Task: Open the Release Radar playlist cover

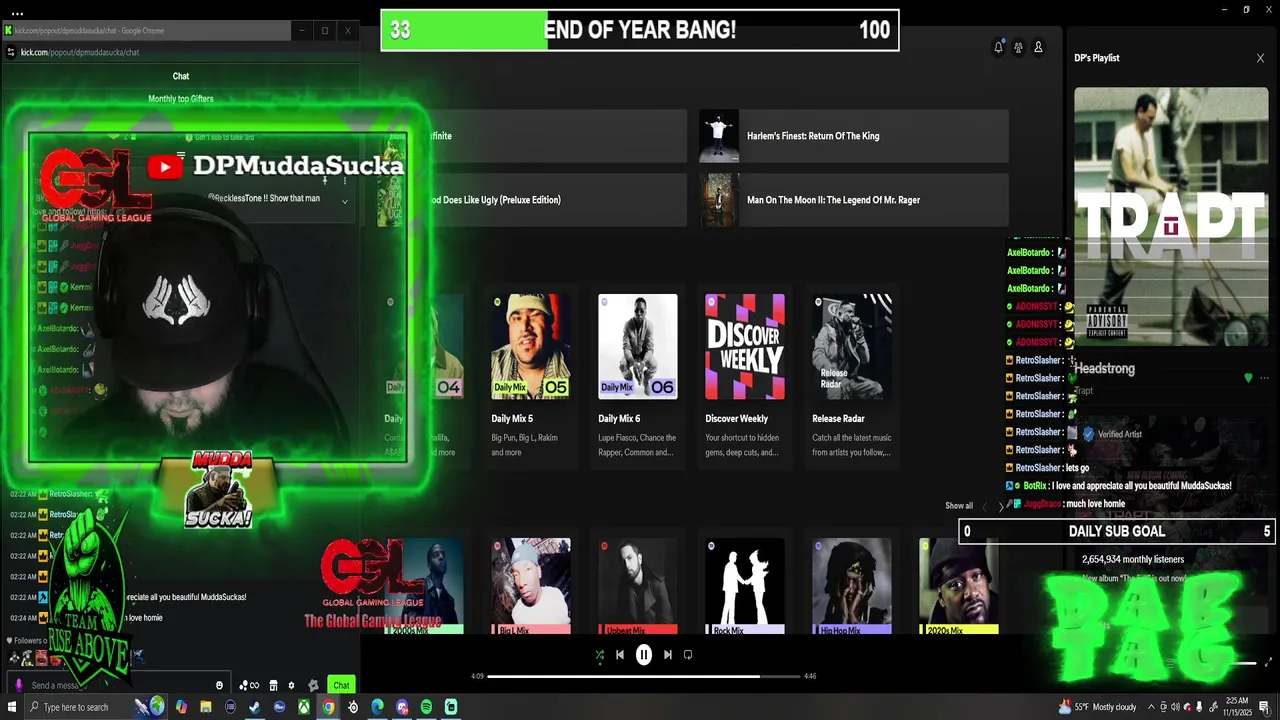Action: (852, 346)
